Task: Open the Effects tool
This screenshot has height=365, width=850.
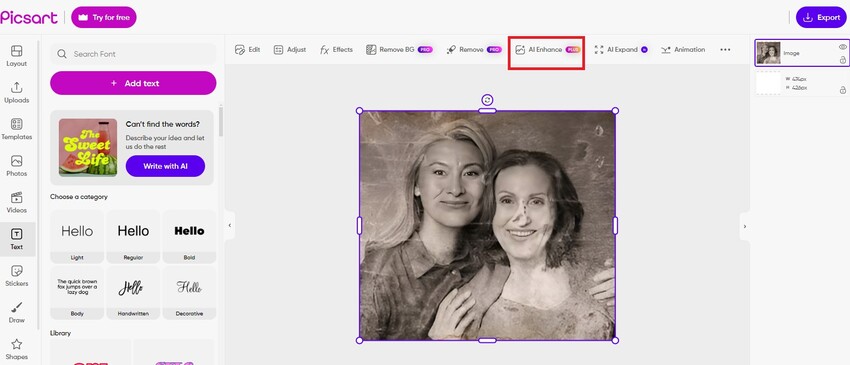Action: pos(336,49)
